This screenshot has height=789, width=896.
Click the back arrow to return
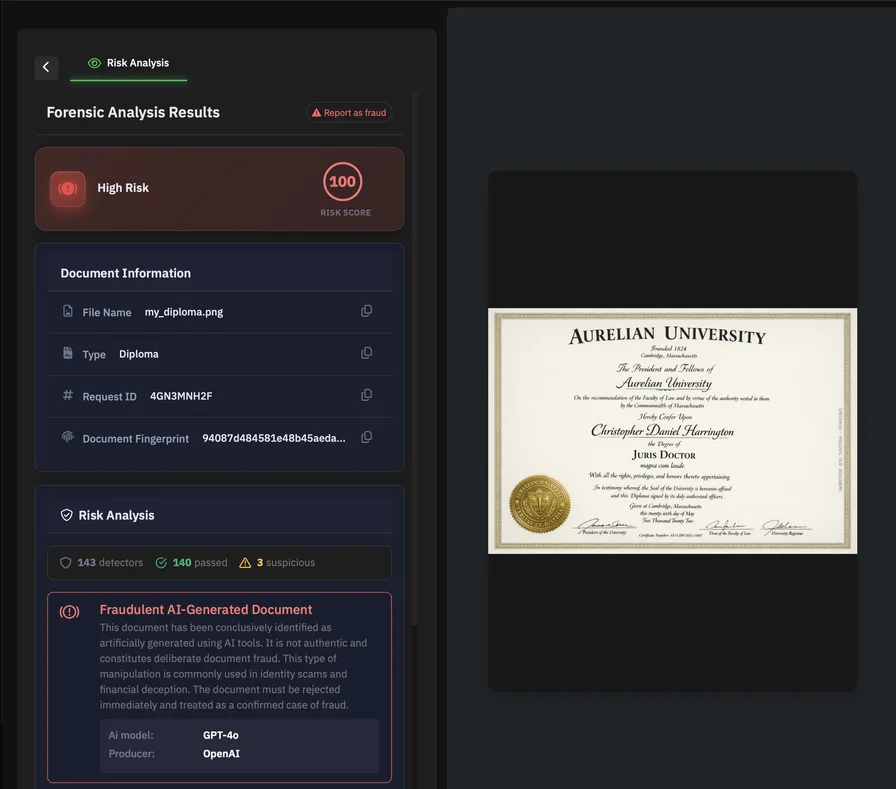[x=46, y=67]
